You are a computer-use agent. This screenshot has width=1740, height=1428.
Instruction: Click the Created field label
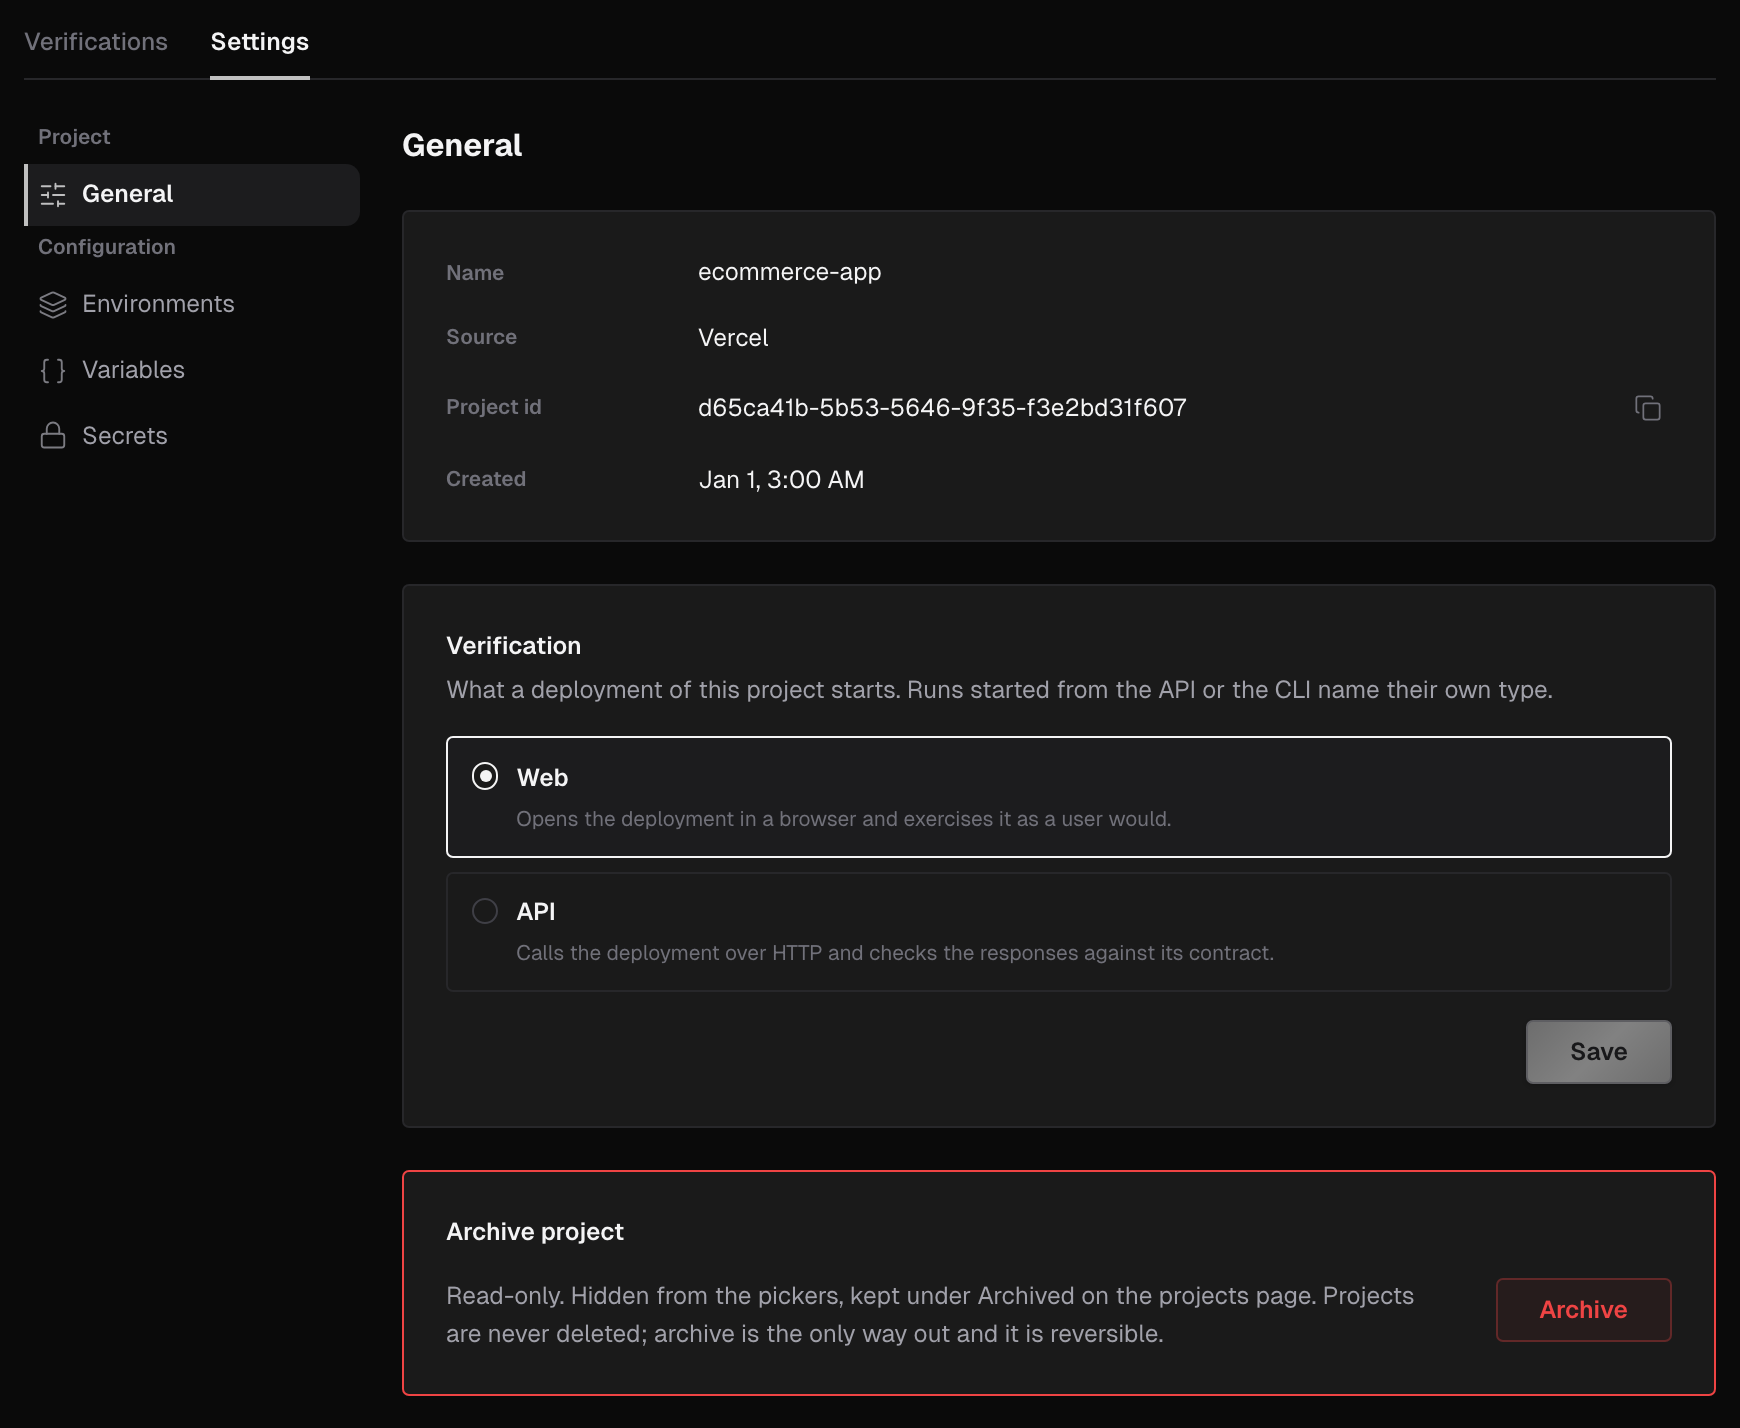click(x=486, y=479)
